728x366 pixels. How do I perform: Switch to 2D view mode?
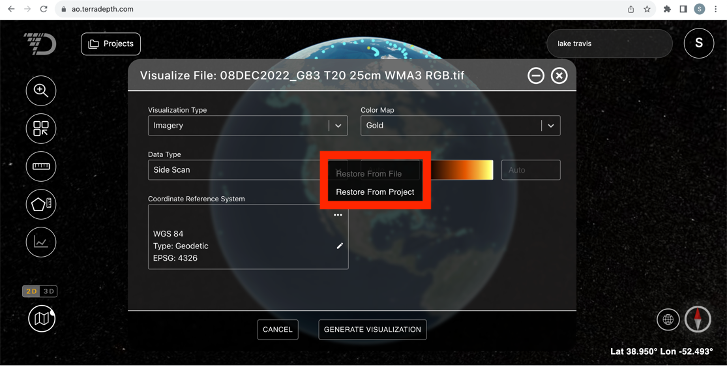tap(32, 291)
